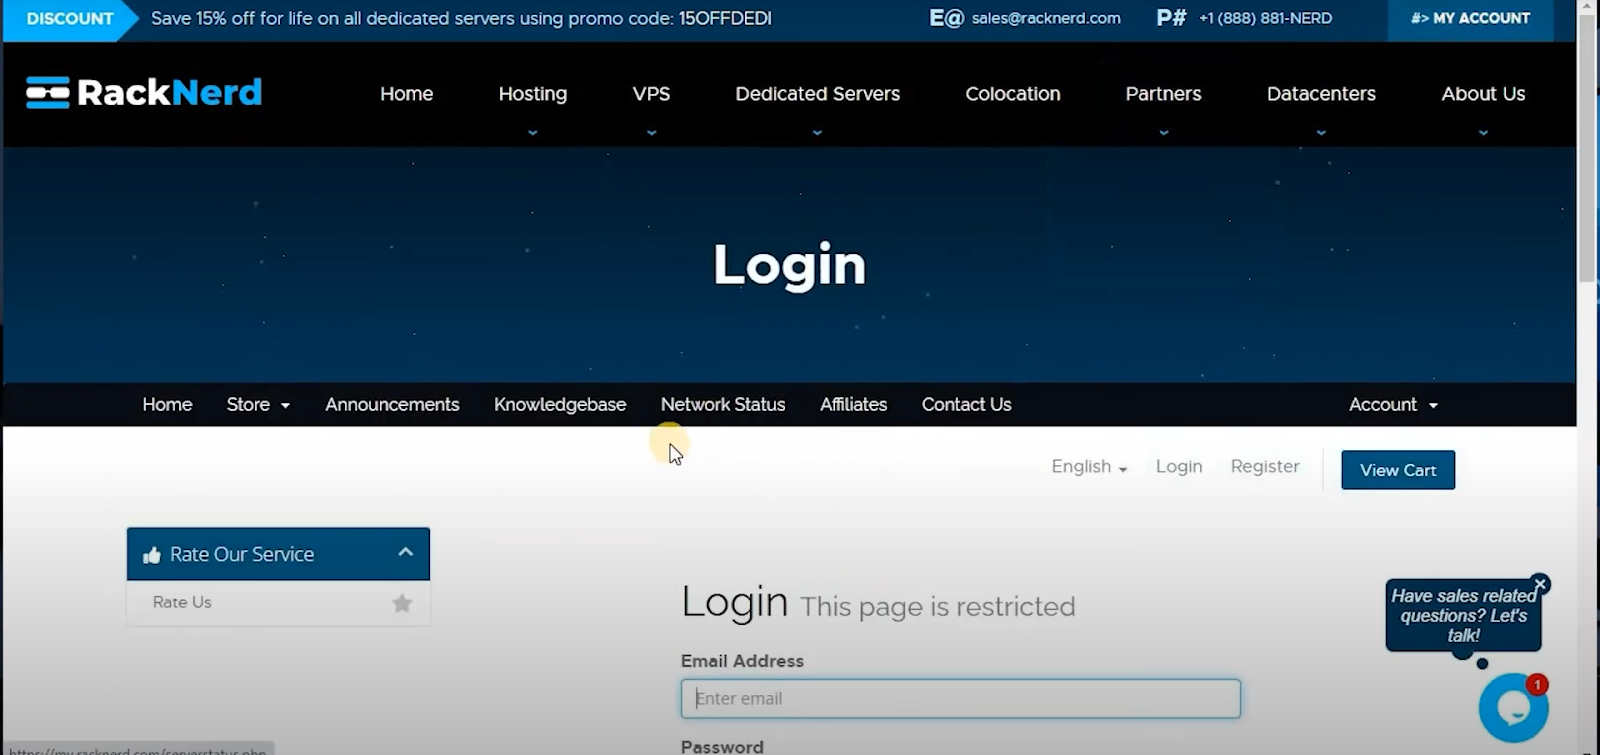This screenshot has width=1600, height=755.
Task: Open the Store dropdown menu
Action: point(258,405)
